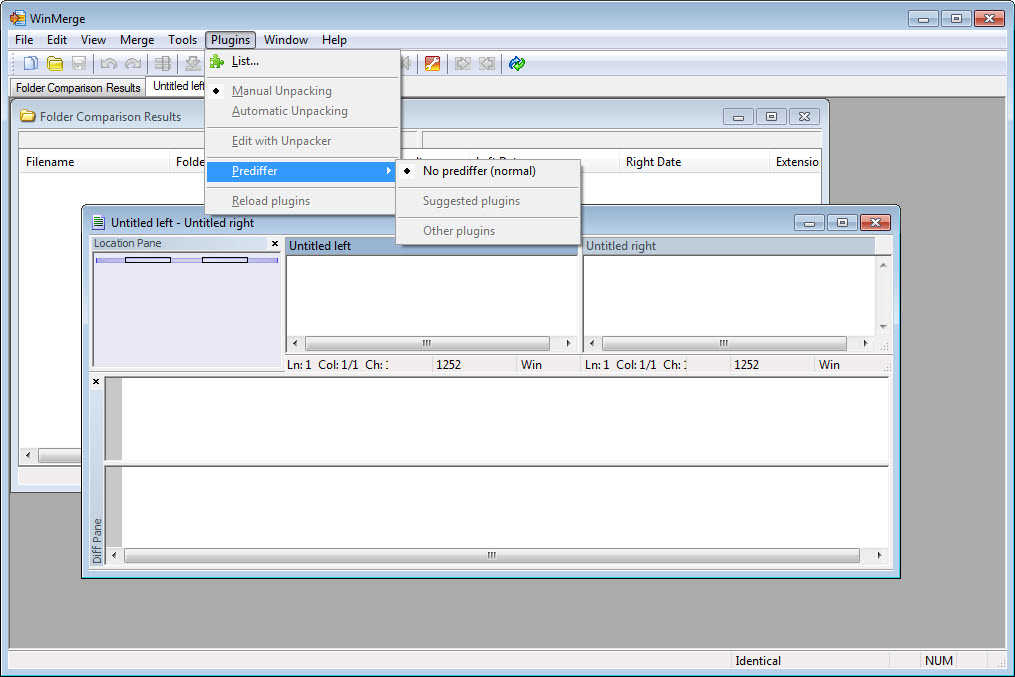Open Options via the wrench toolbar icon
Viewport: 1015px width, 677px height.
(432, 63)
